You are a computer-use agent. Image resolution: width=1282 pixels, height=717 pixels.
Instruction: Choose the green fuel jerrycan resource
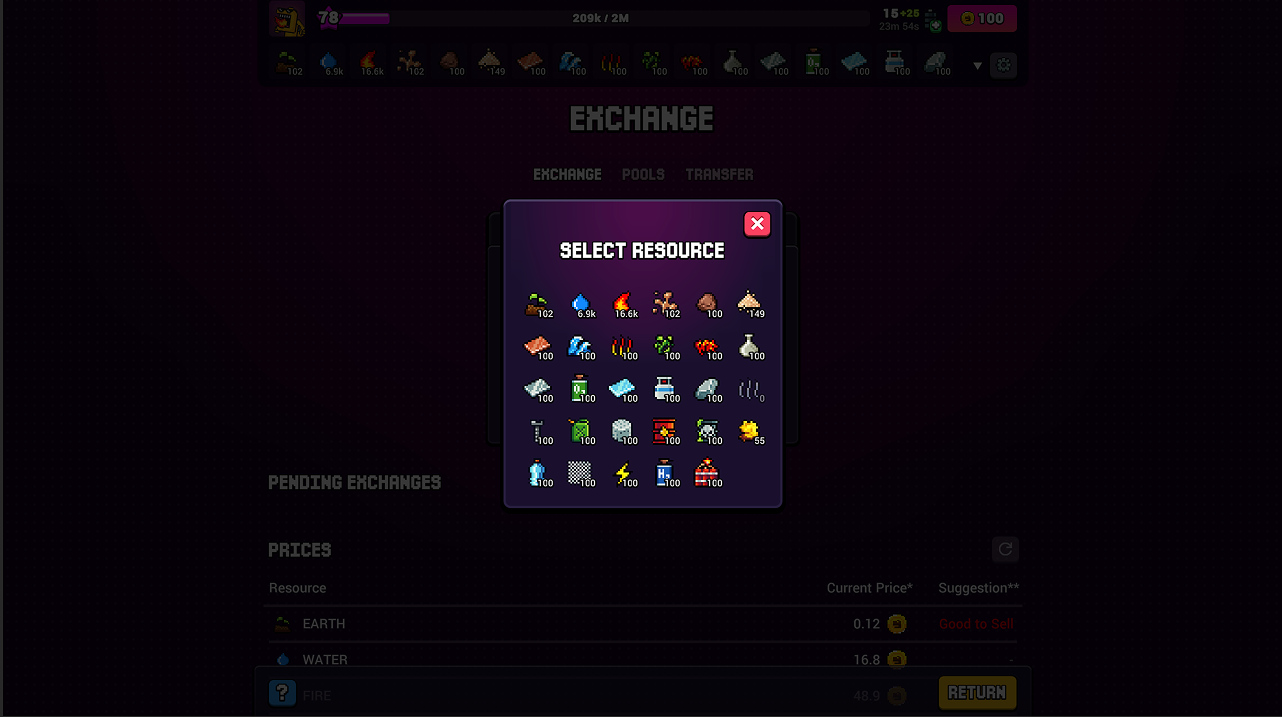581,431
